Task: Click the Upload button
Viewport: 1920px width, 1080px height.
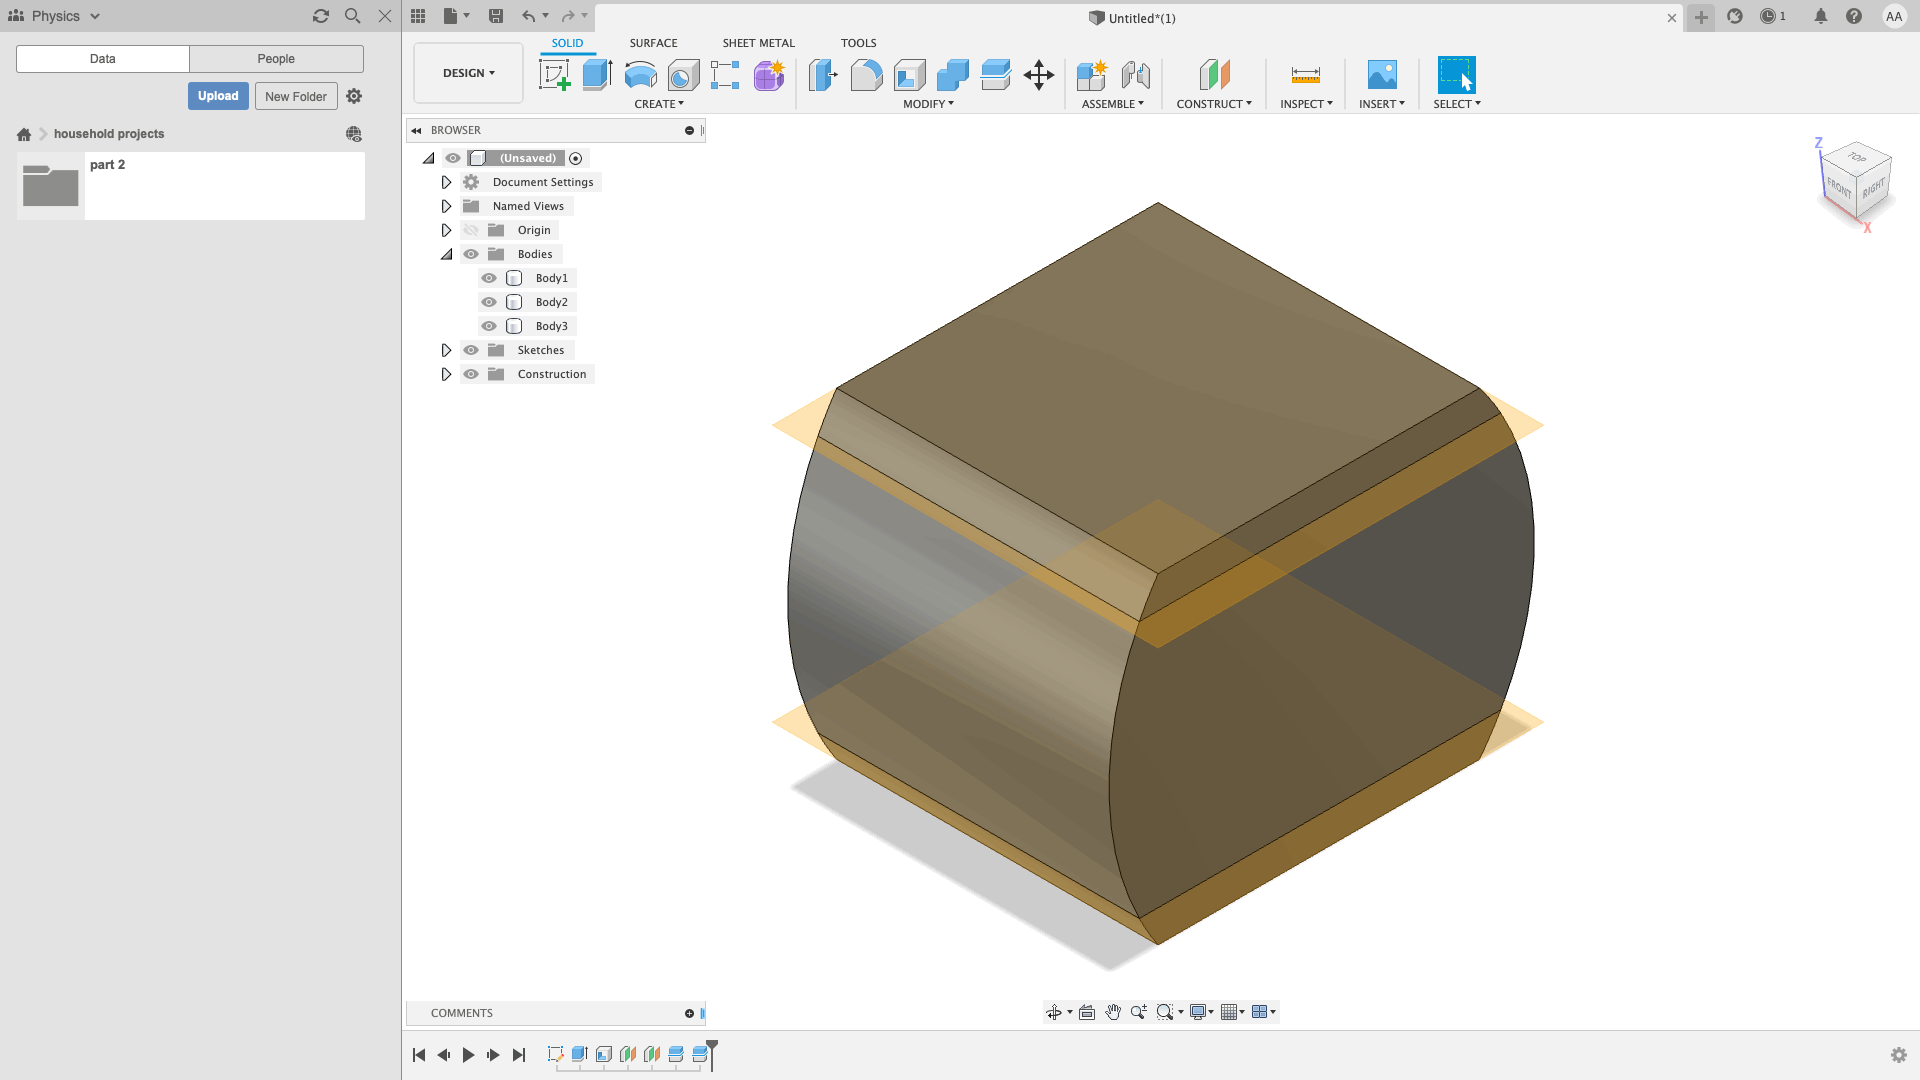Action: point(218,96)
